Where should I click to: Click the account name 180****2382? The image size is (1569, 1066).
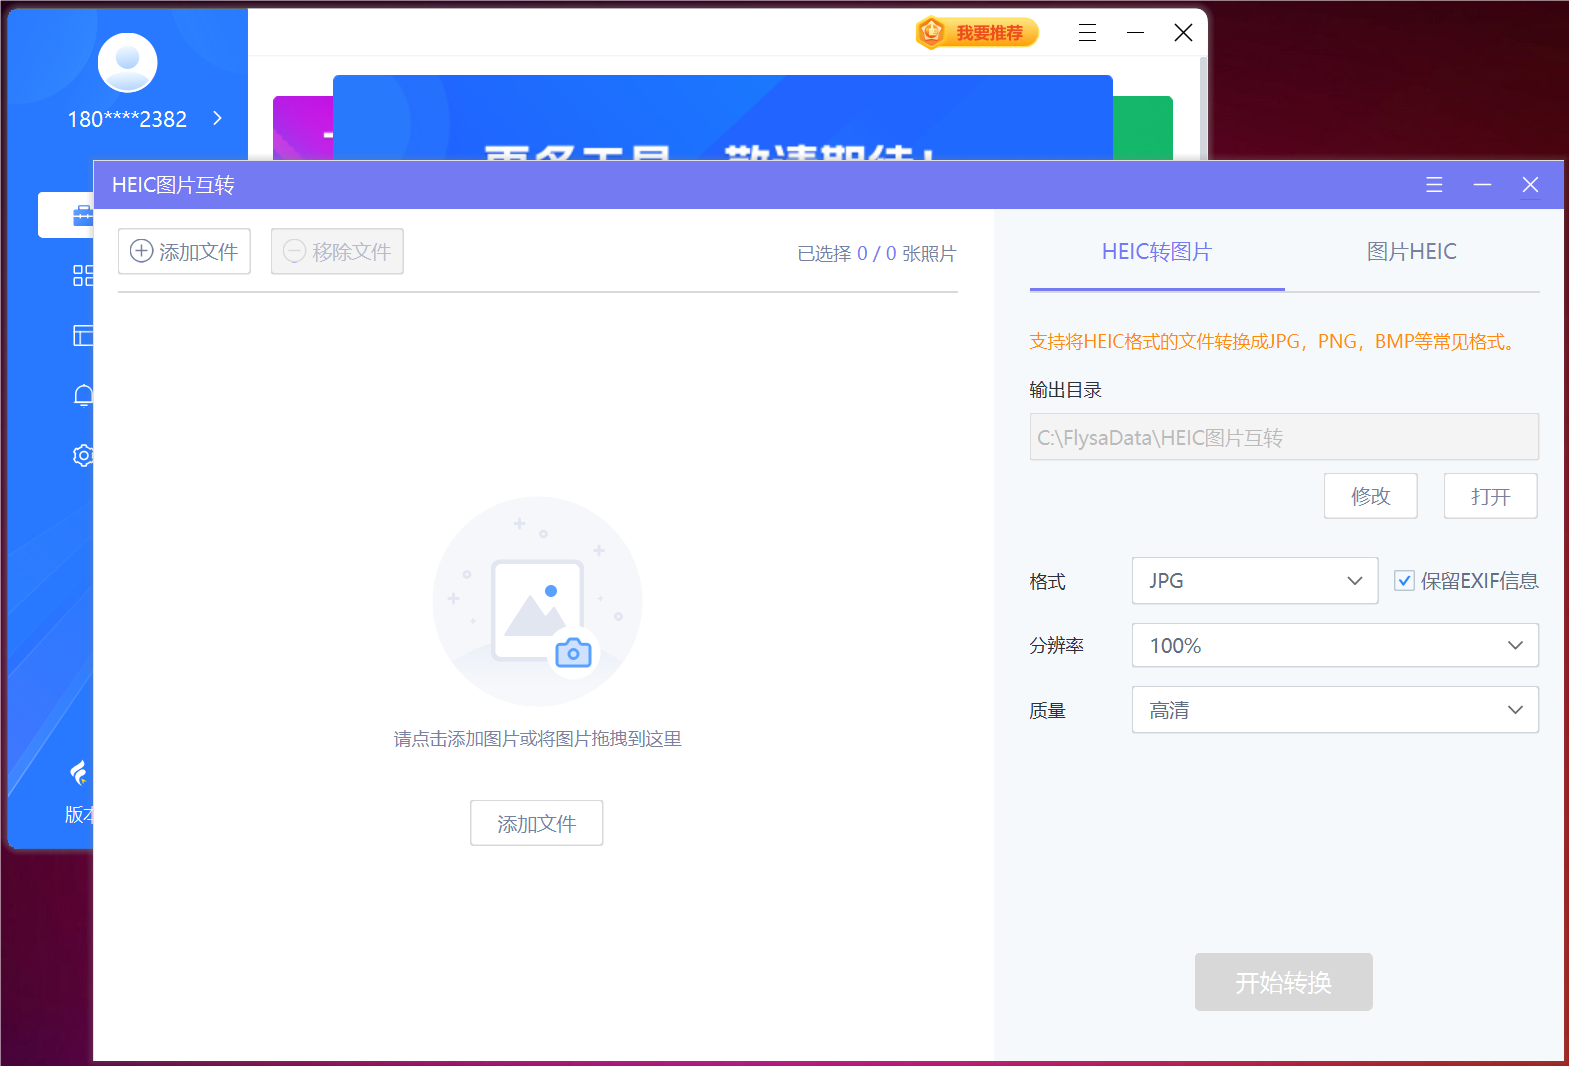pos(127,119)
